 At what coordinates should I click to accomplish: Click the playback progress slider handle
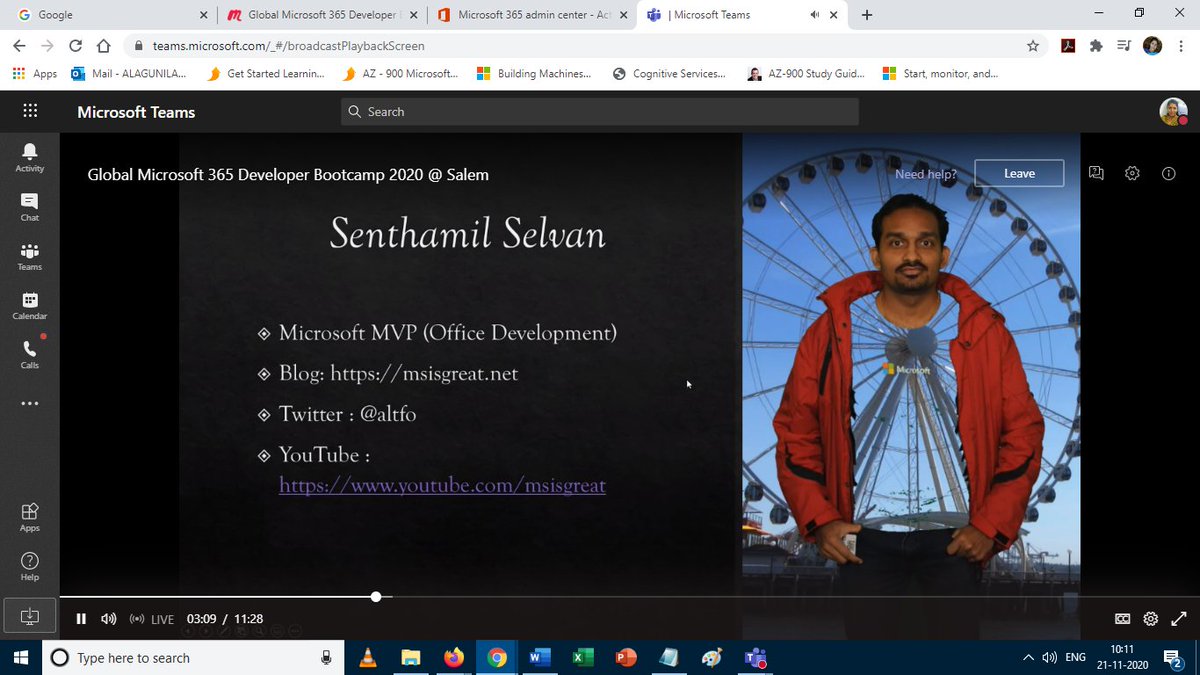(376, 597)
